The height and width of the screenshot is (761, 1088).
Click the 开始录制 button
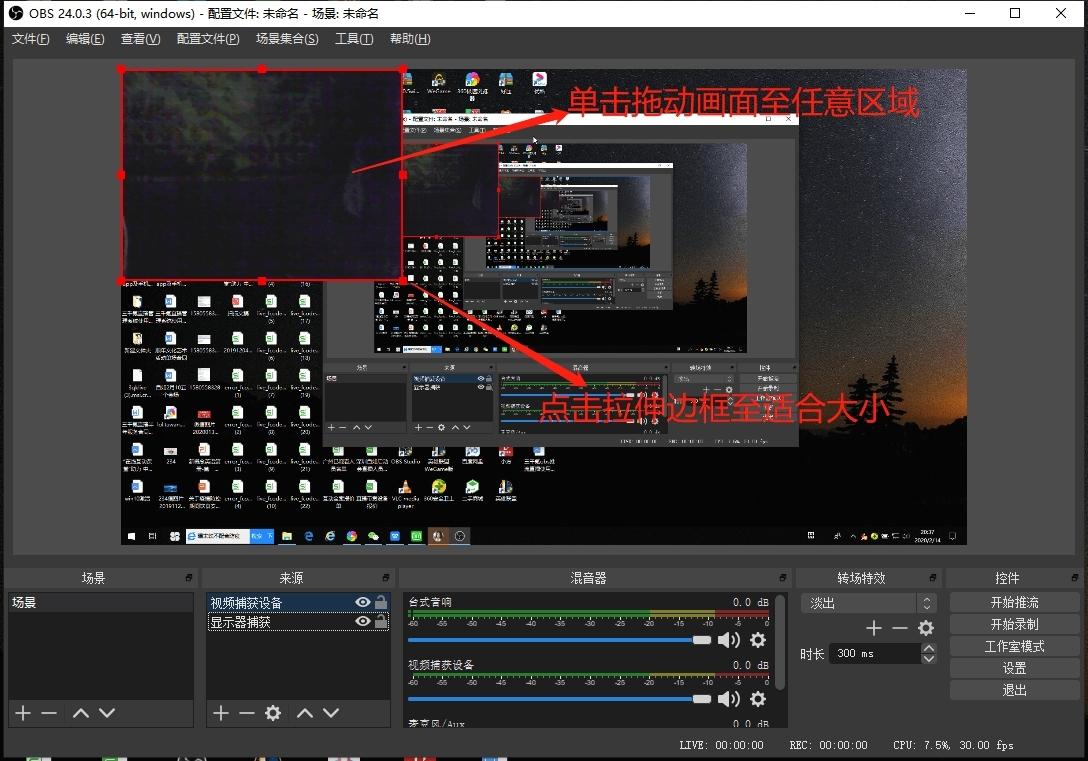[1014, 624]
